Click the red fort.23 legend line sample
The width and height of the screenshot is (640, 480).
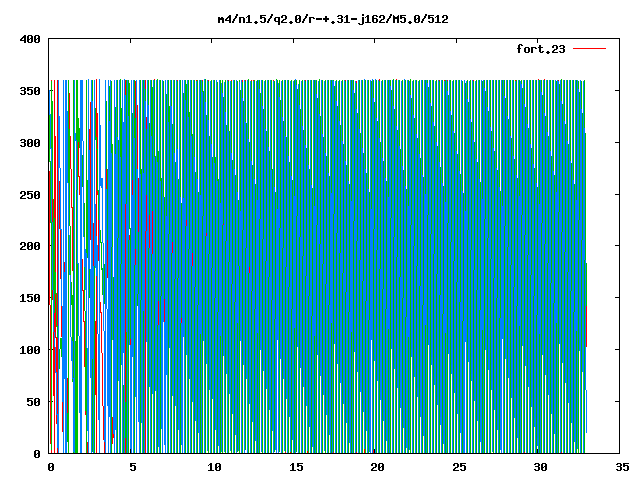click(589, 49)
